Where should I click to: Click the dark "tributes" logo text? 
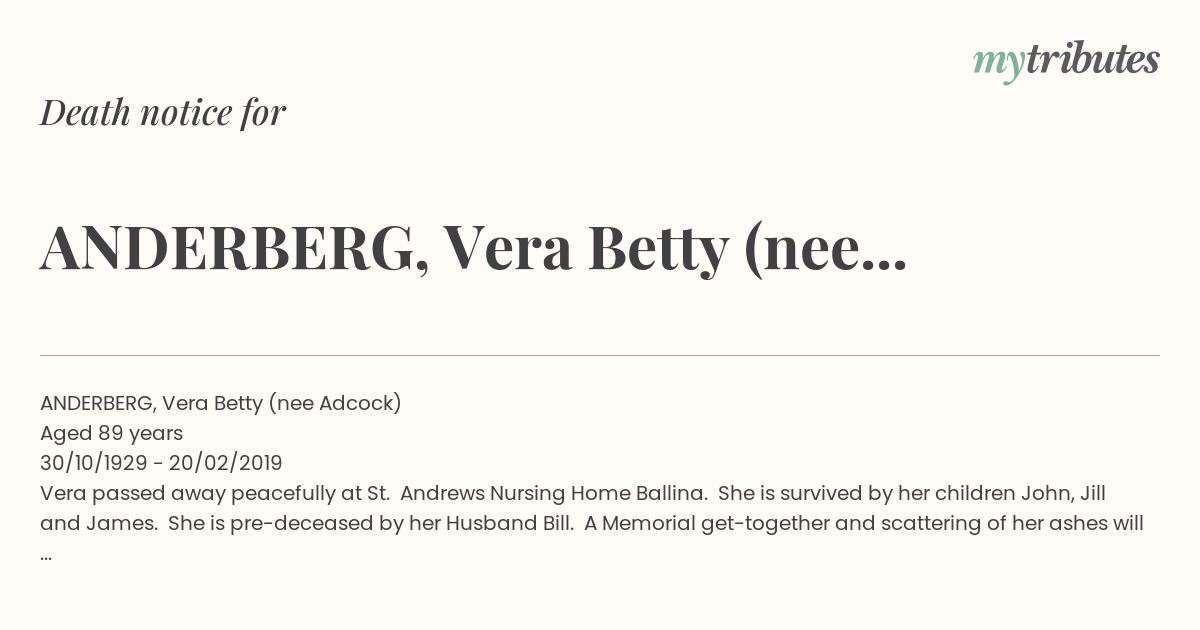pos(1092,59)
